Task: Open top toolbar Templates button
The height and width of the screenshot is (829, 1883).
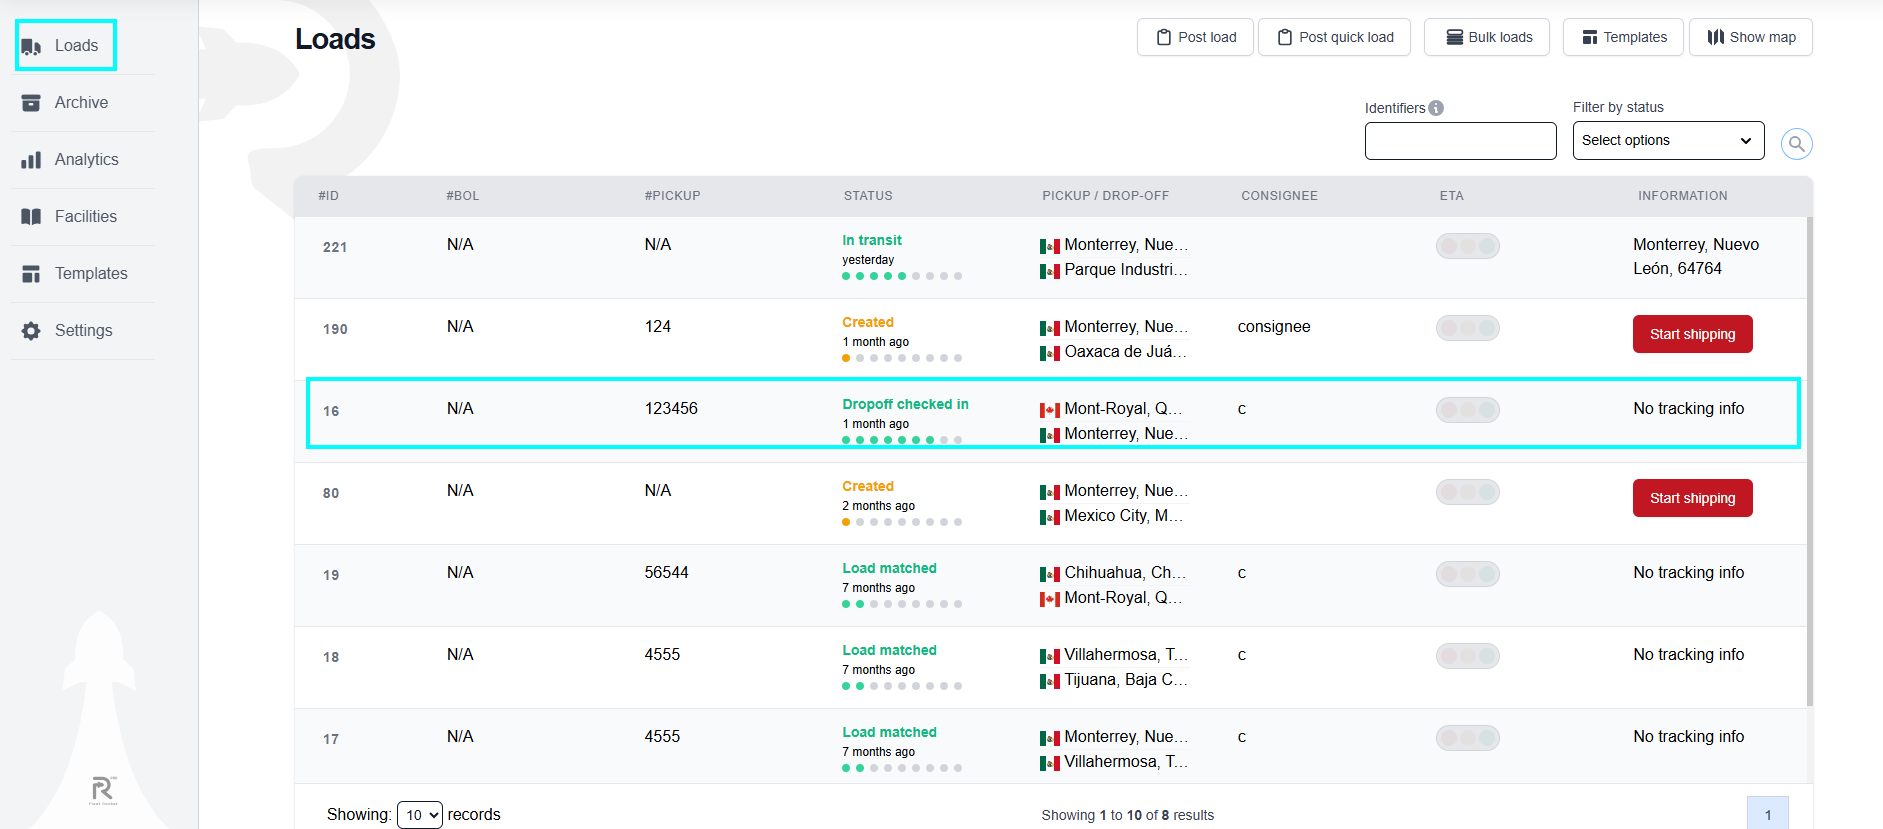Action: pos(1623,37)
